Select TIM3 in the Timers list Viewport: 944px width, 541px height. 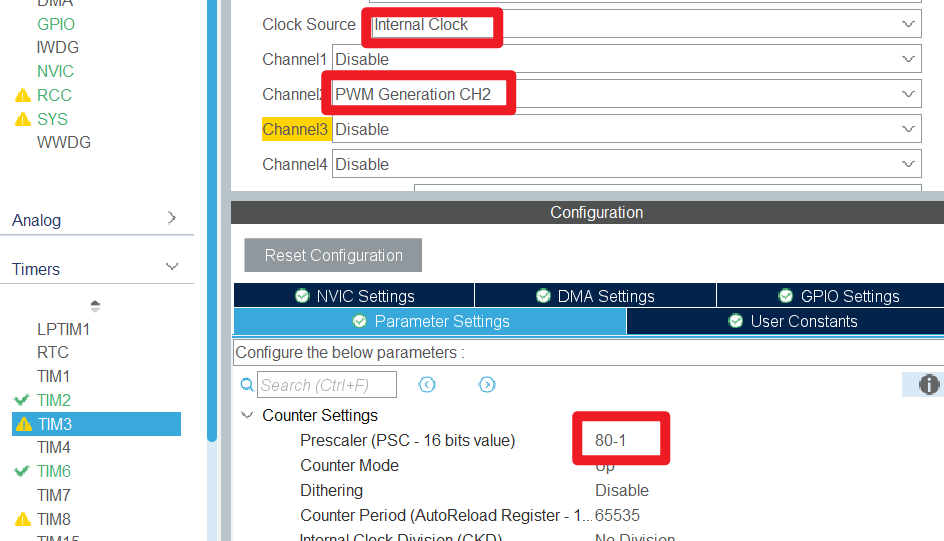96,424
